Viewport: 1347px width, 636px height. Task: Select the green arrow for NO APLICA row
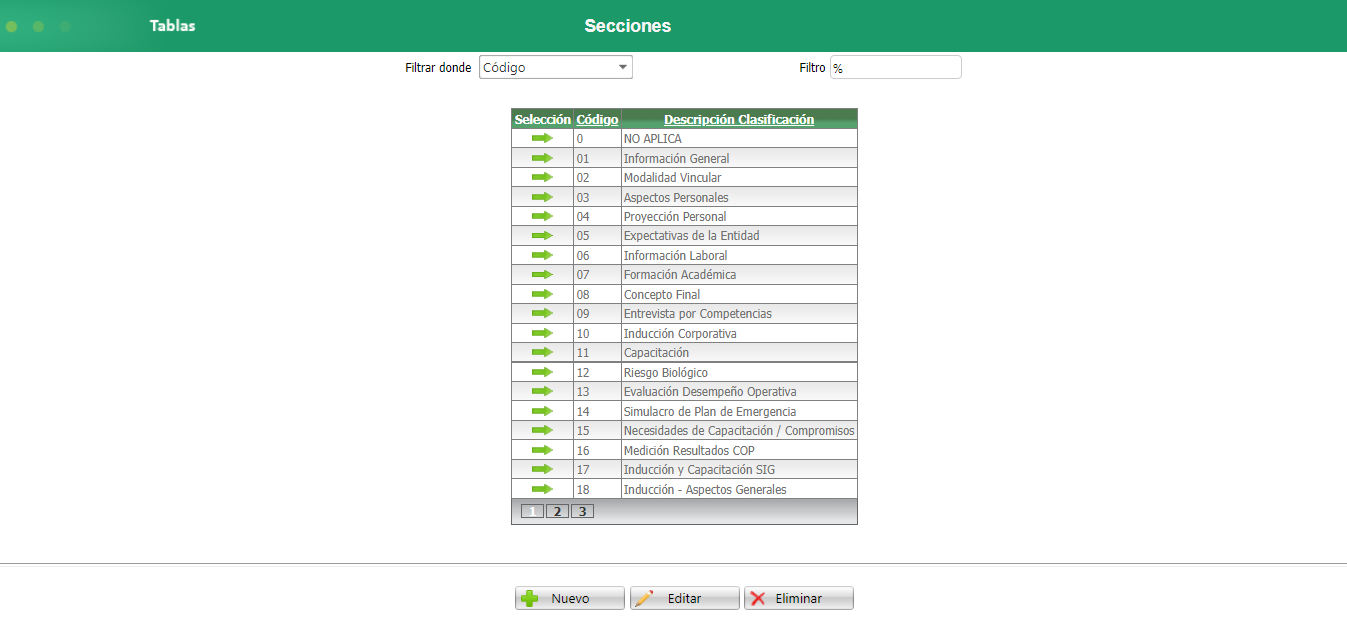[x=542, y=138]
